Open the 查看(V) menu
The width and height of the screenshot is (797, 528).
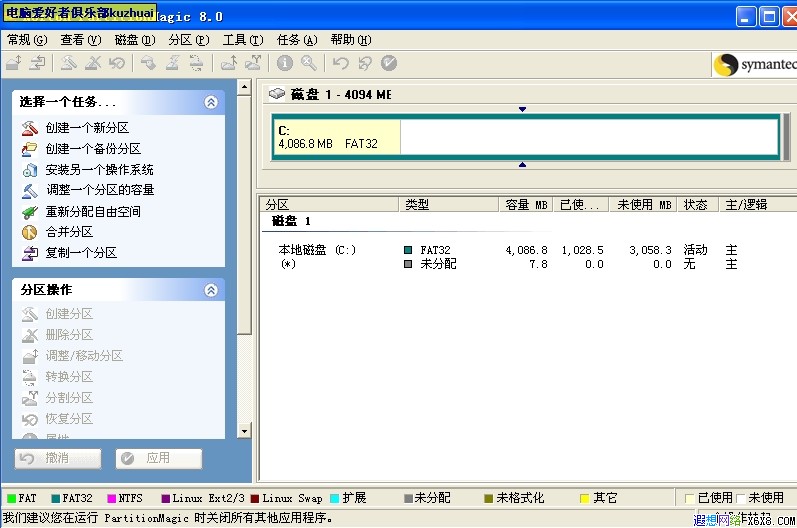(81, 40)
